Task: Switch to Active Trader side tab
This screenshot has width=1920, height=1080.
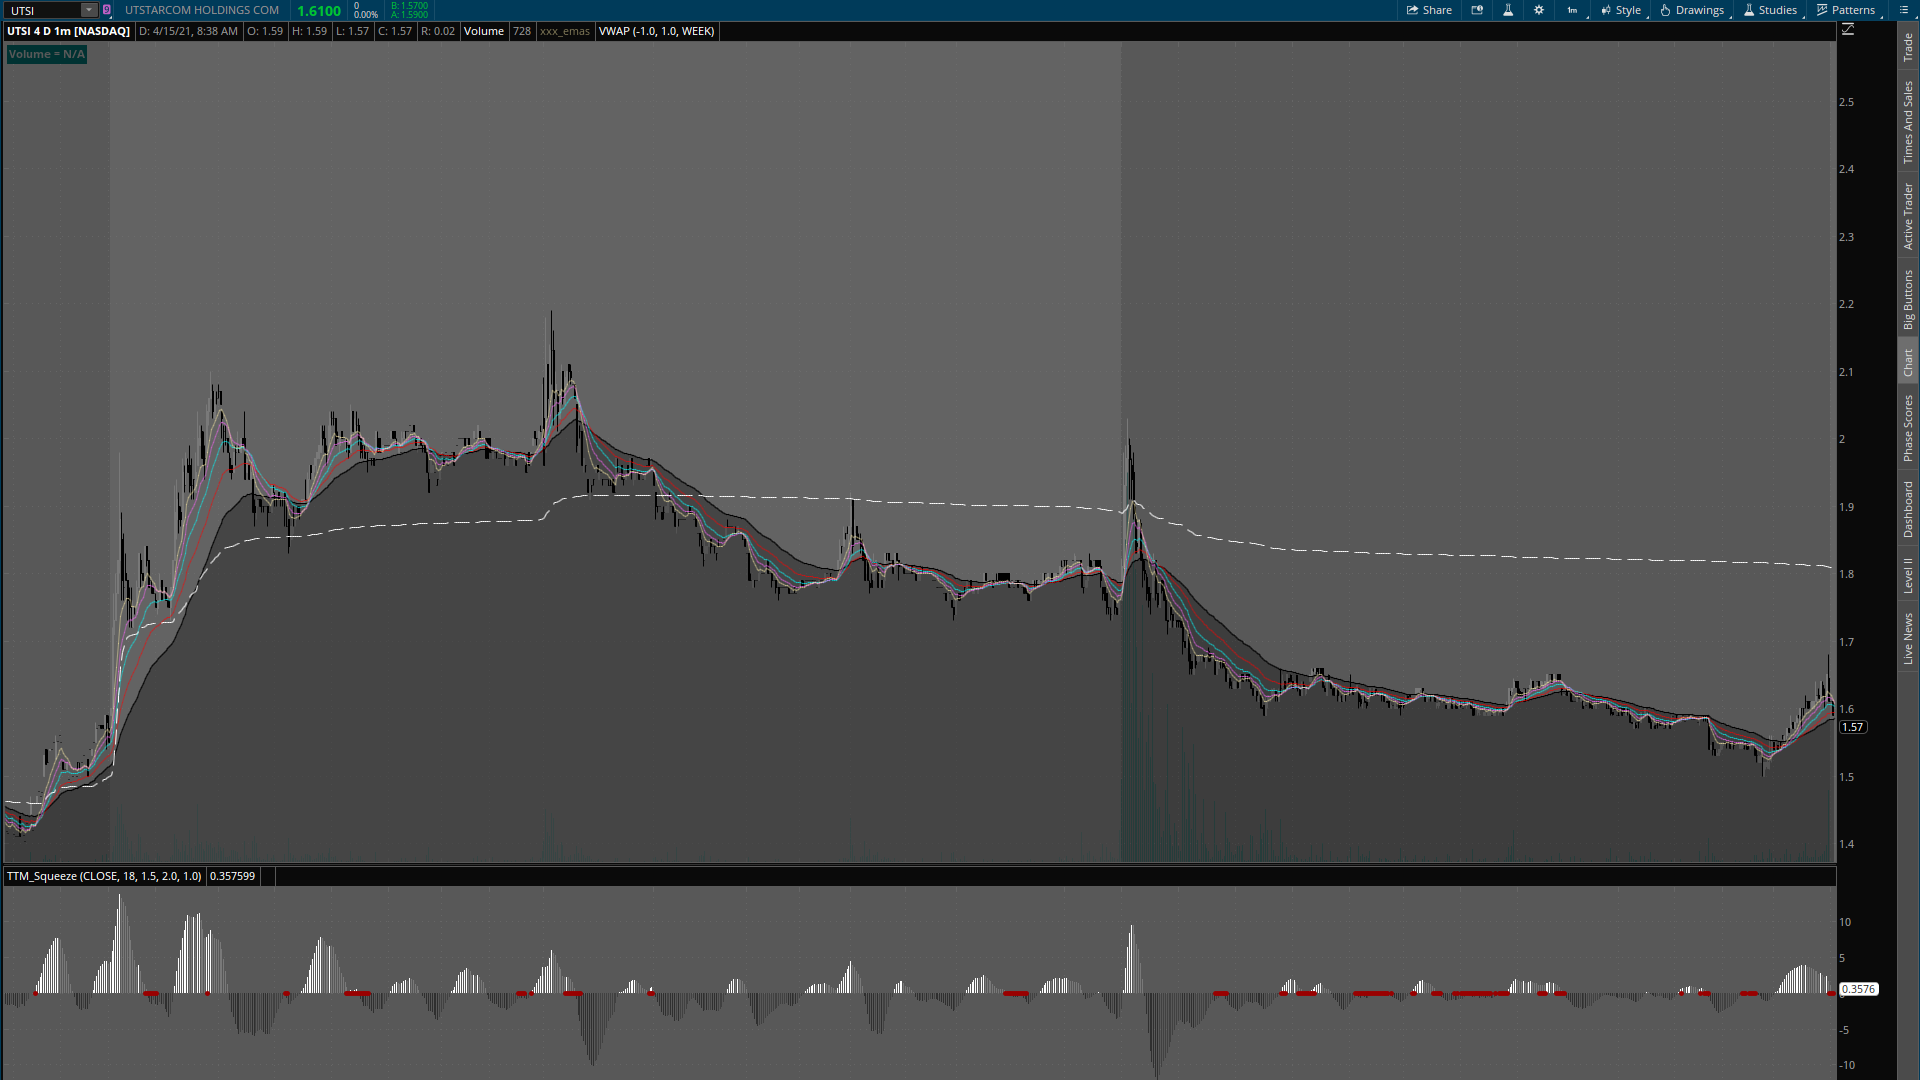Action: click(1908, 216)
